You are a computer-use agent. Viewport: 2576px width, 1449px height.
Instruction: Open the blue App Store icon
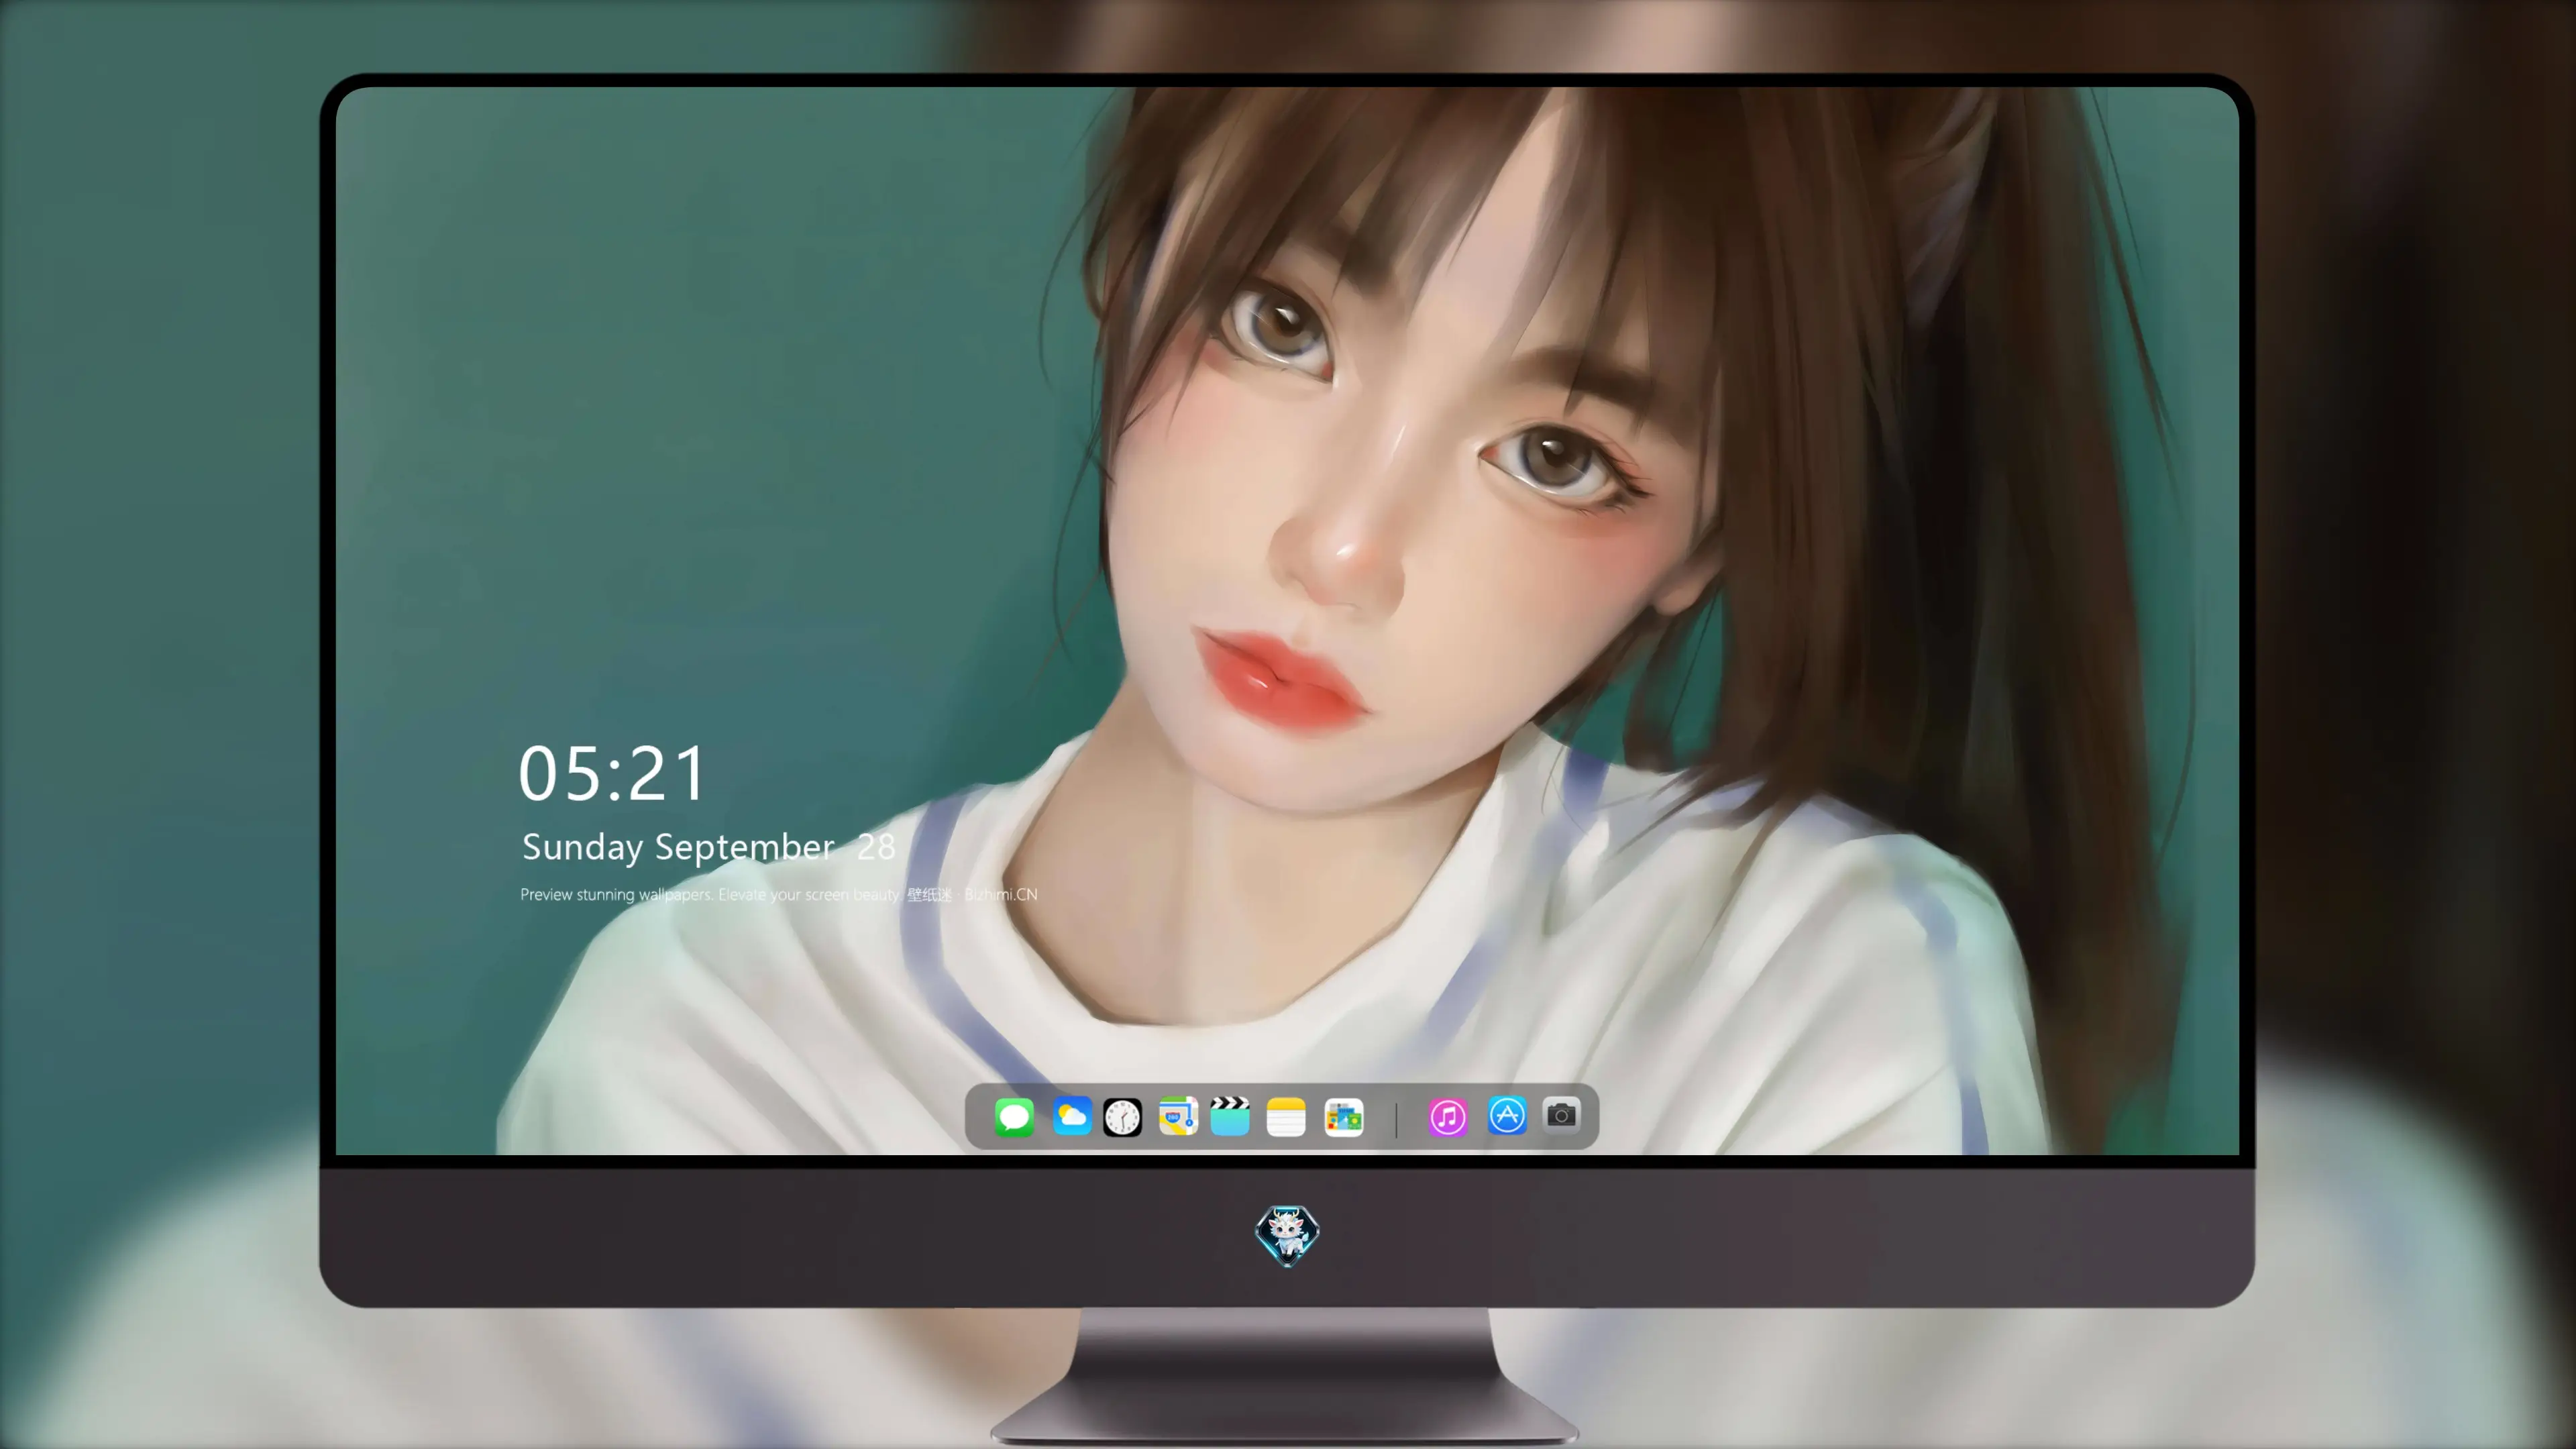1507,1115
